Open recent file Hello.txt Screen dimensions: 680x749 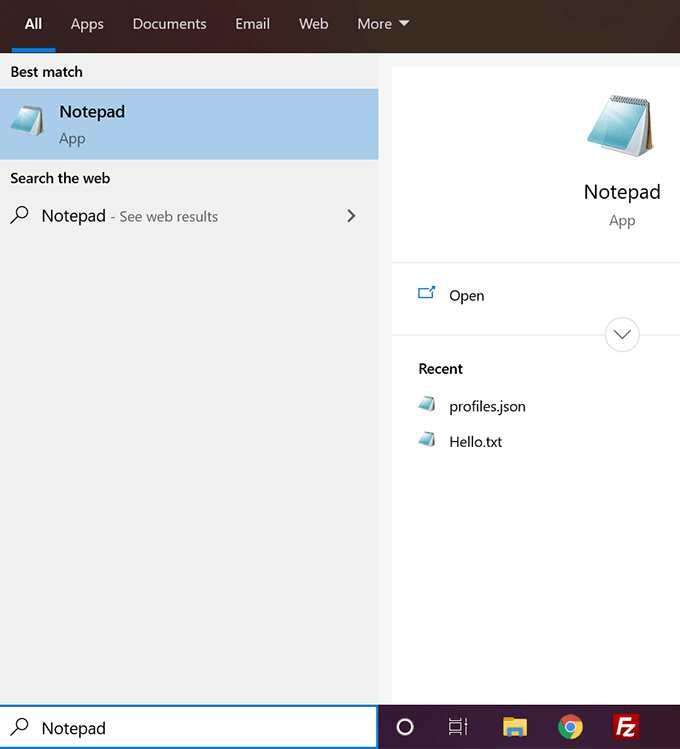click(476, 442)
